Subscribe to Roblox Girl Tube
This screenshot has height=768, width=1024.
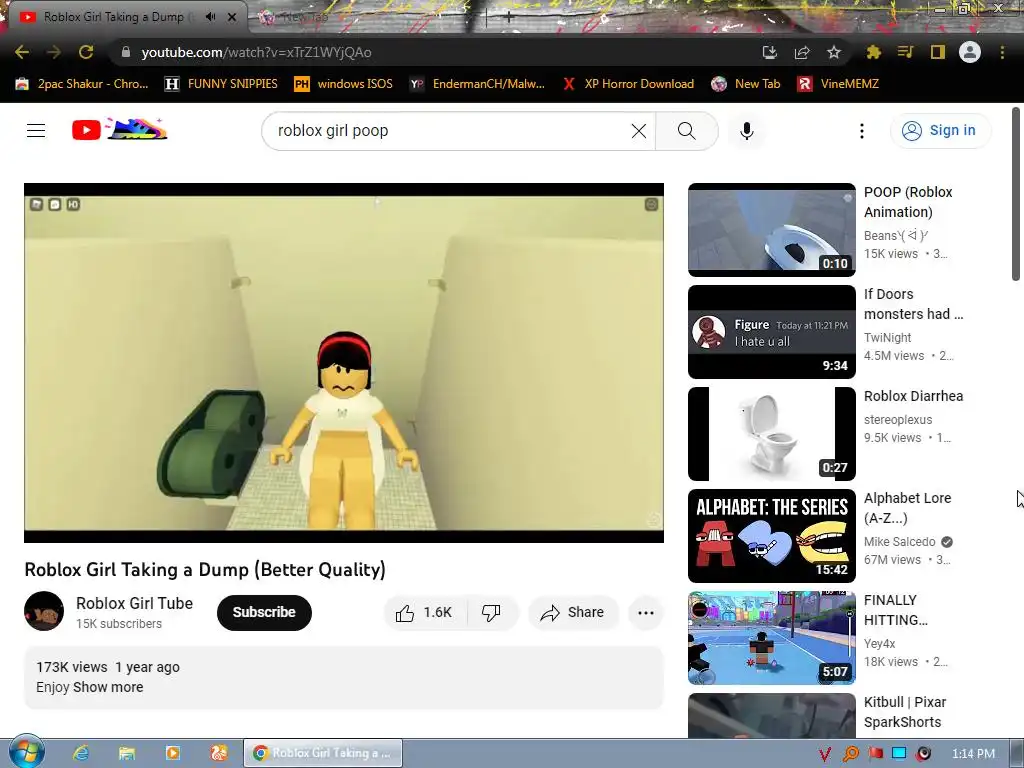(x=264, y=613)
